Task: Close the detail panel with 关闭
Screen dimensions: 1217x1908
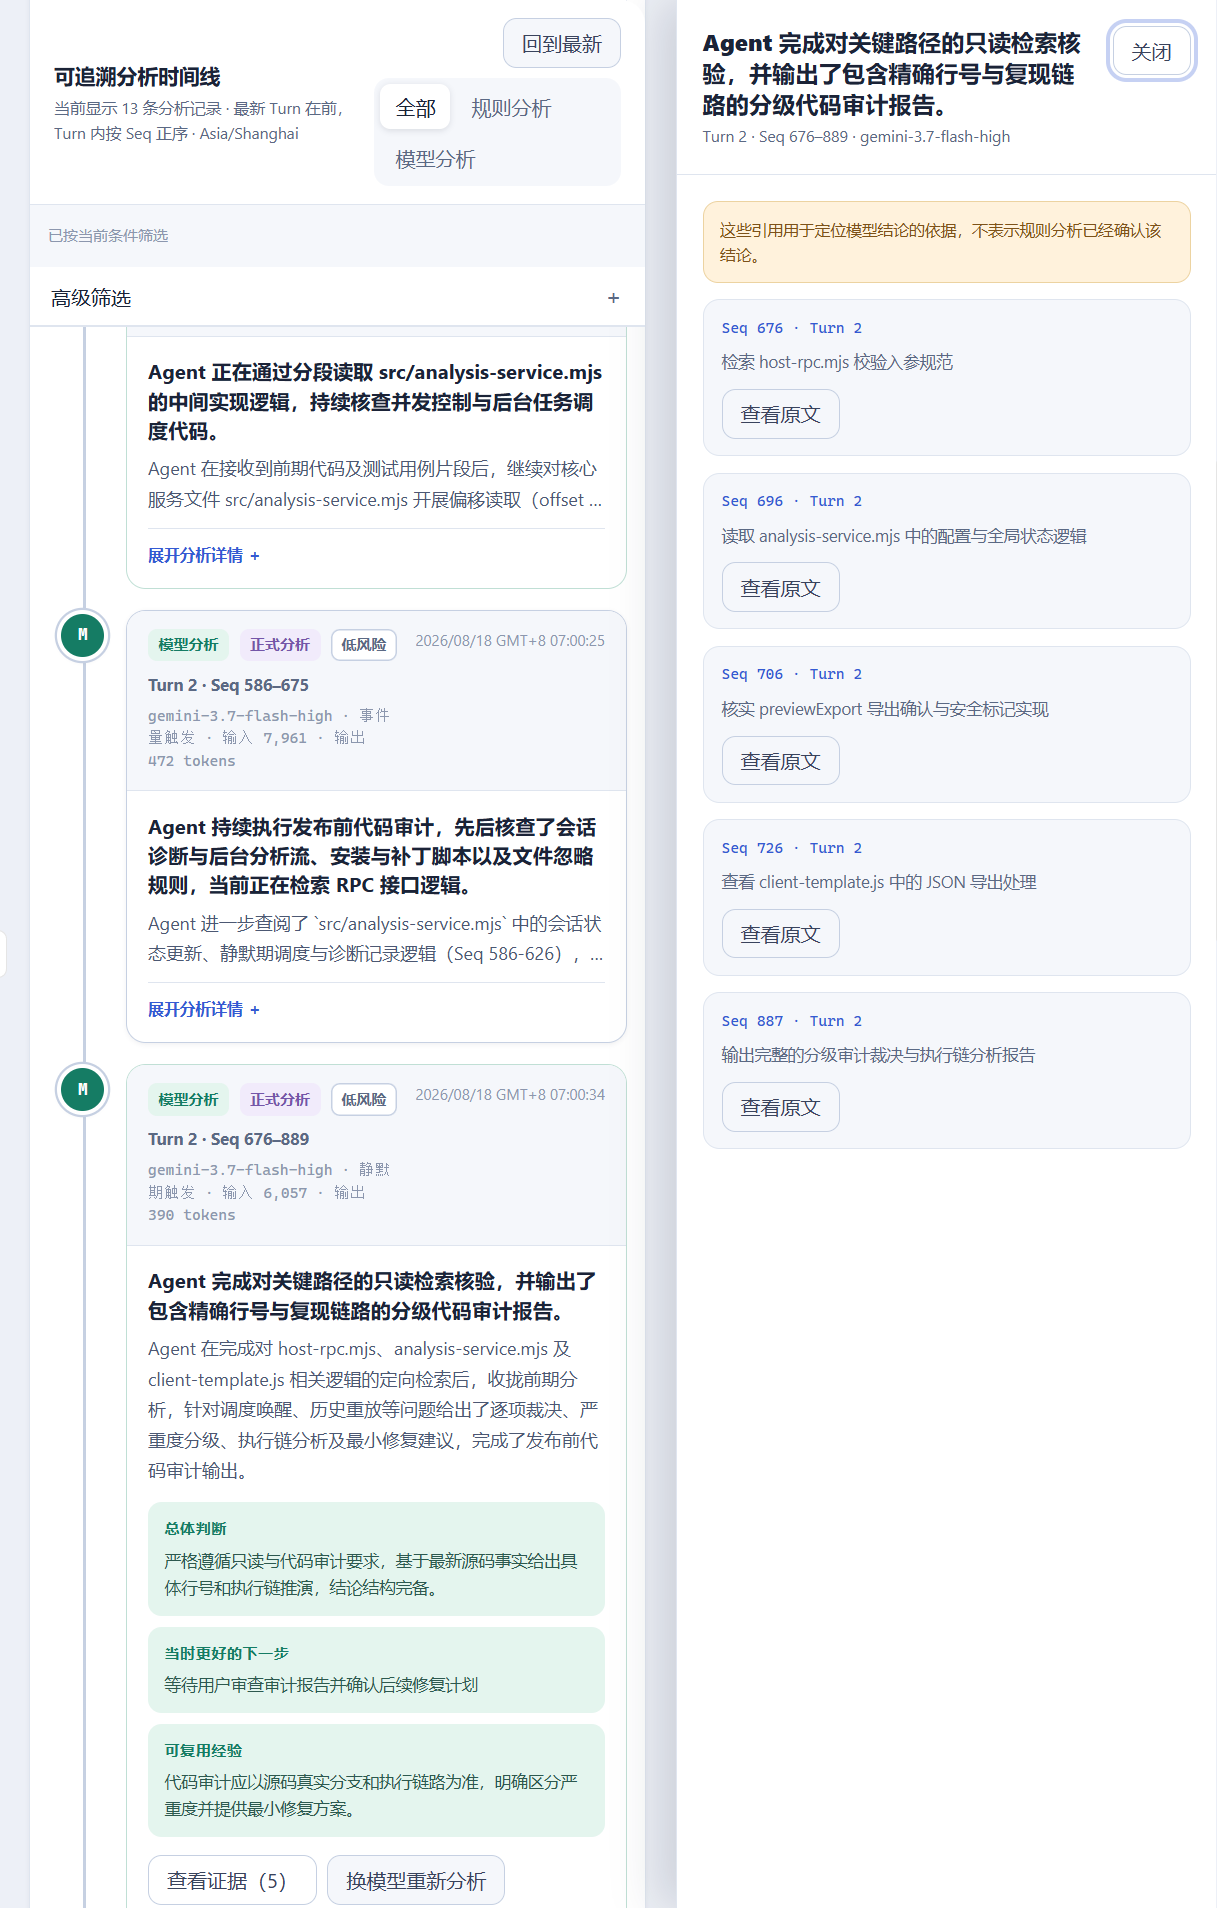Action: point(1151,51)
